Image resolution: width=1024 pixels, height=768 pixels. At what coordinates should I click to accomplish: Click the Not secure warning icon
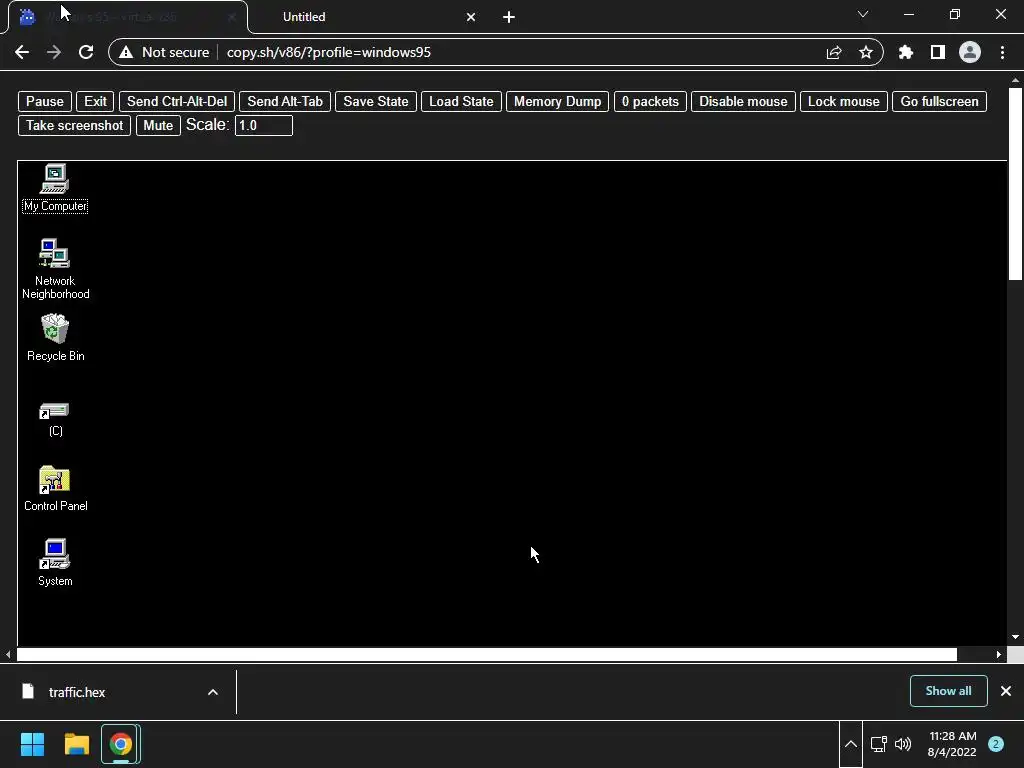(126, 52)
